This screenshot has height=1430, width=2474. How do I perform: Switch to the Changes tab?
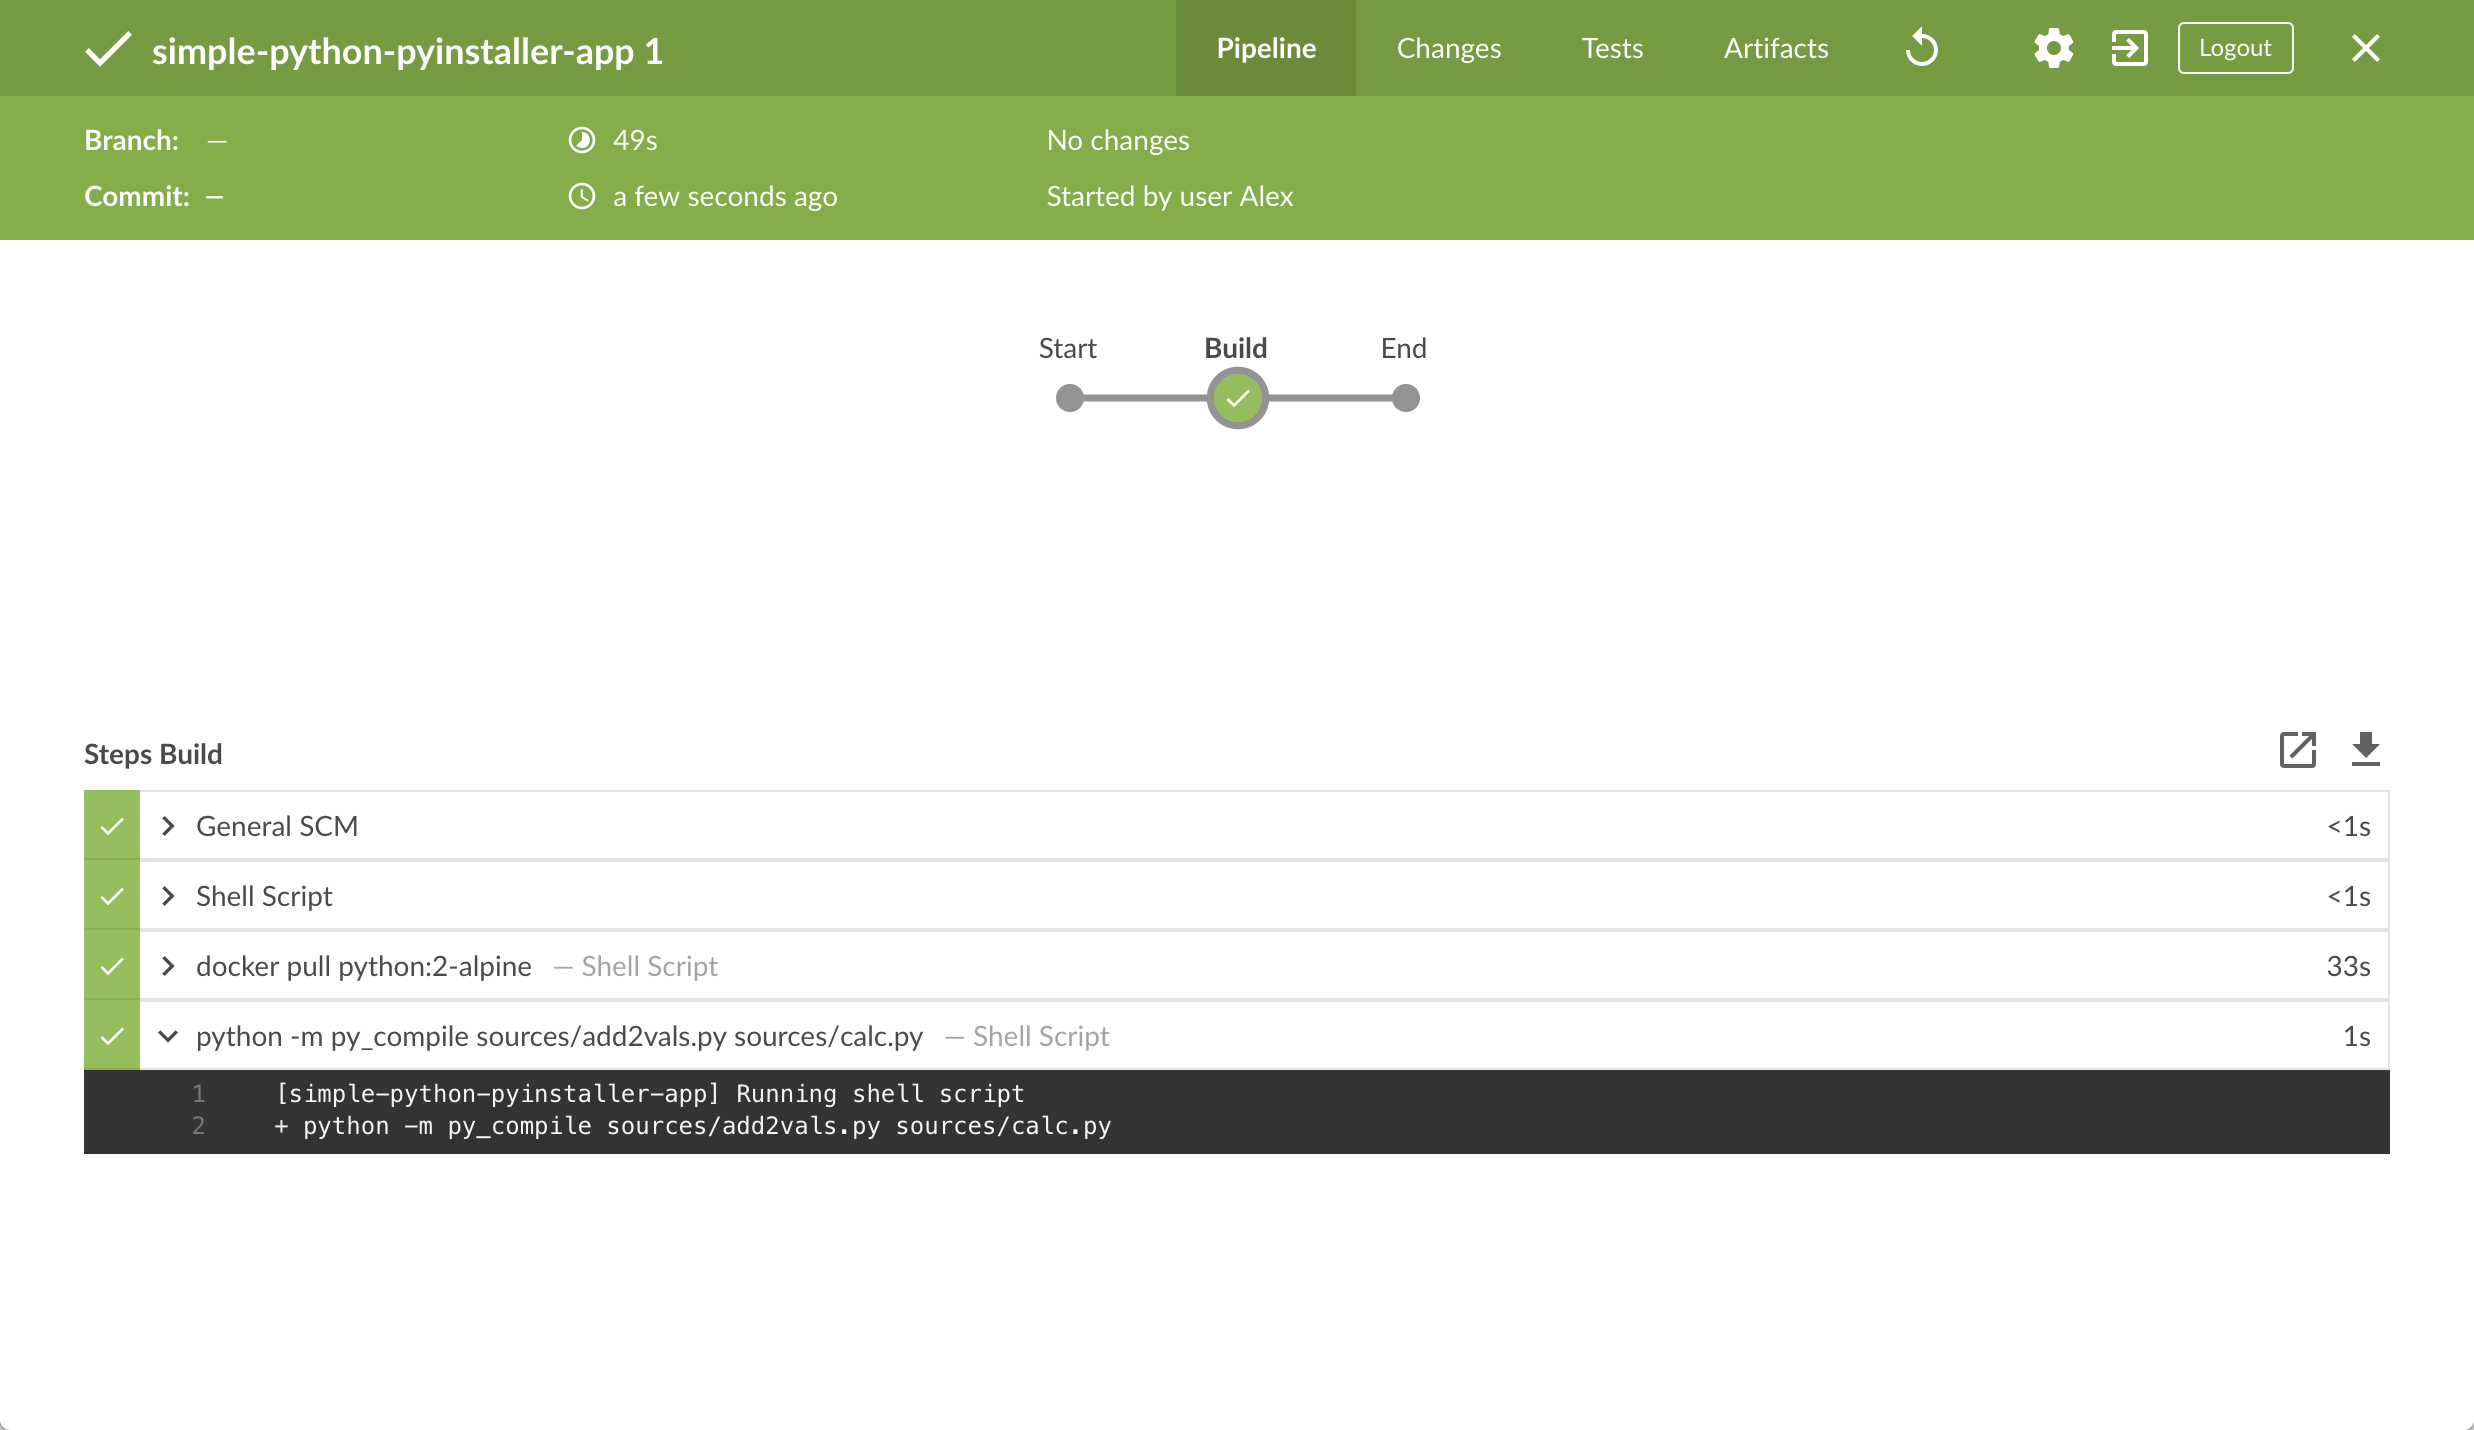tap(1448, 48)
